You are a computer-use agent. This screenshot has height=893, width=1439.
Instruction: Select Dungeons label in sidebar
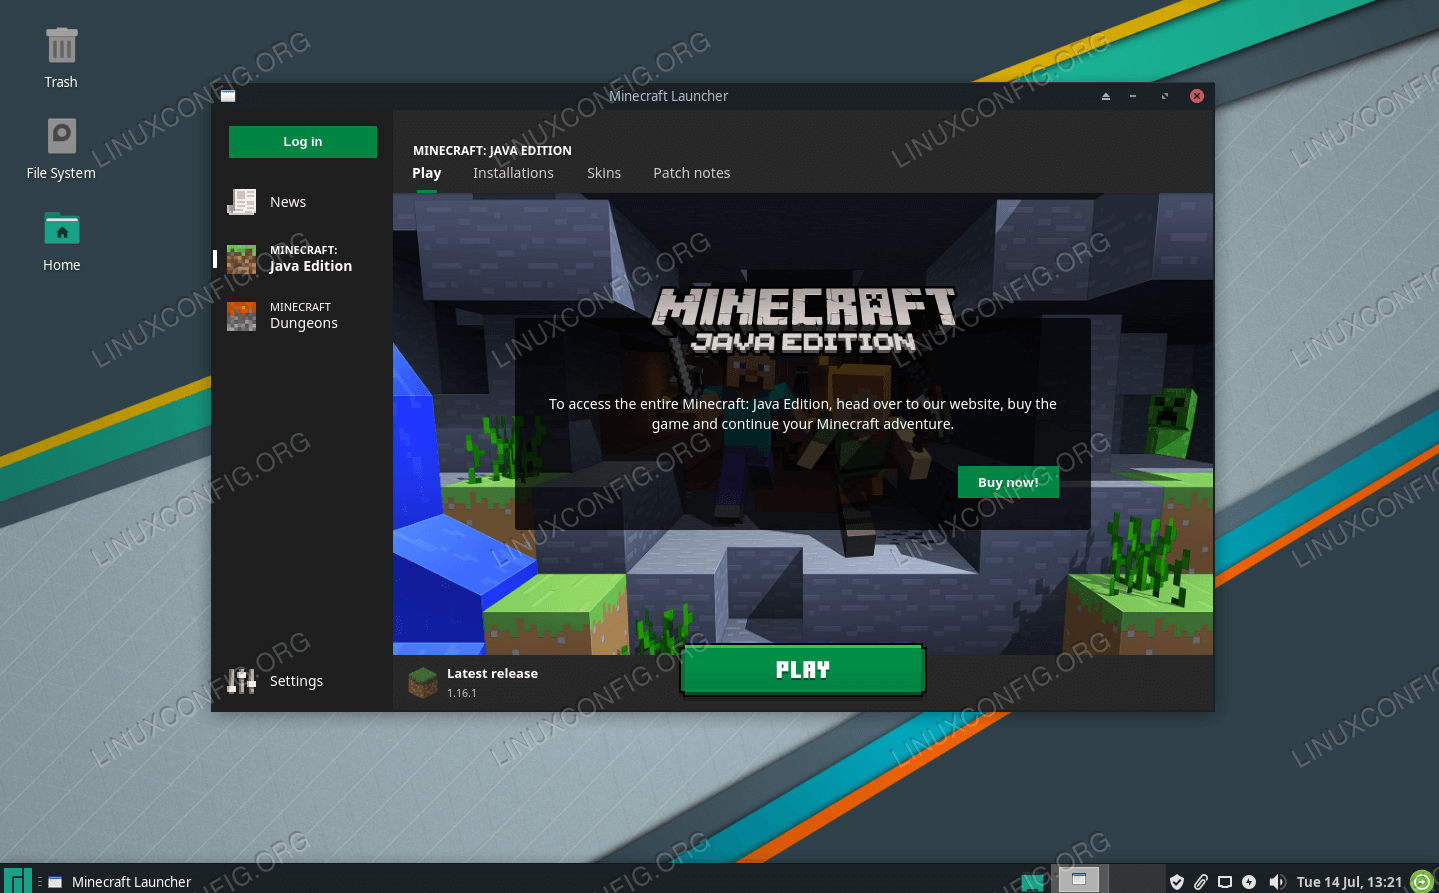(304, 323)
